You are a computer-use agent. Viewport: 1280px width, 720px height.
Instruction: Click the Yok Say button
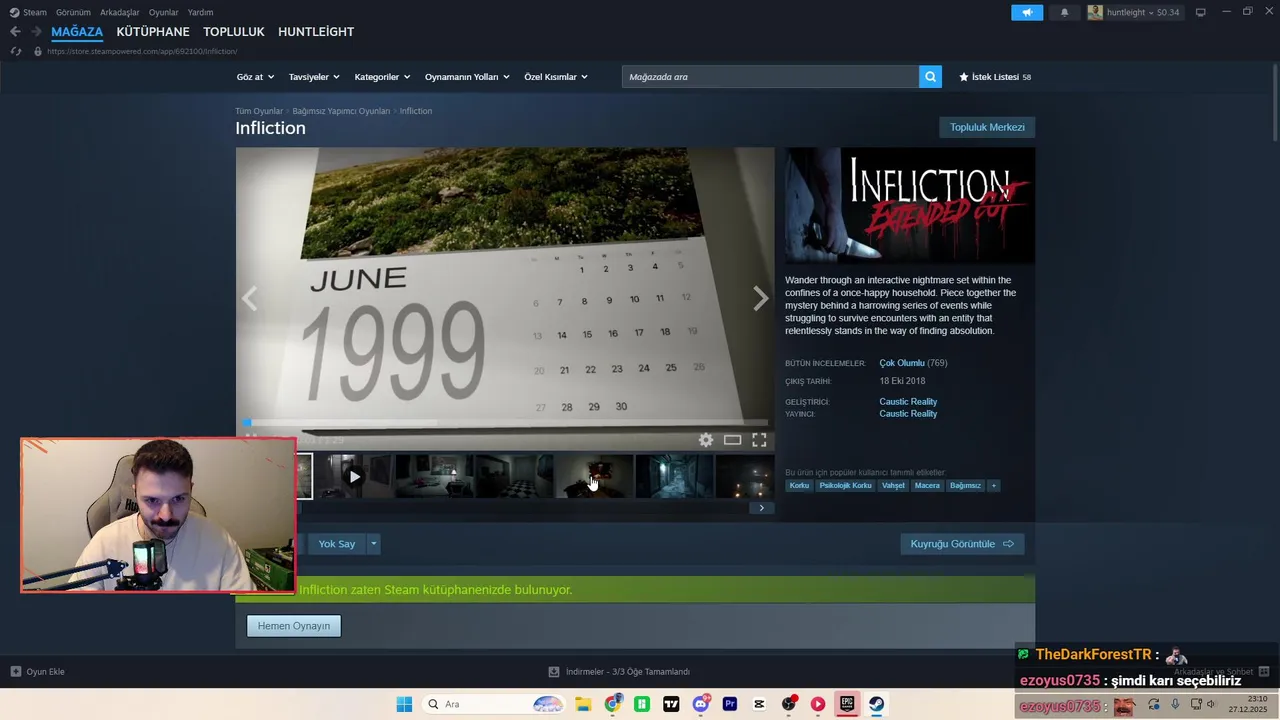coord(337,544)
